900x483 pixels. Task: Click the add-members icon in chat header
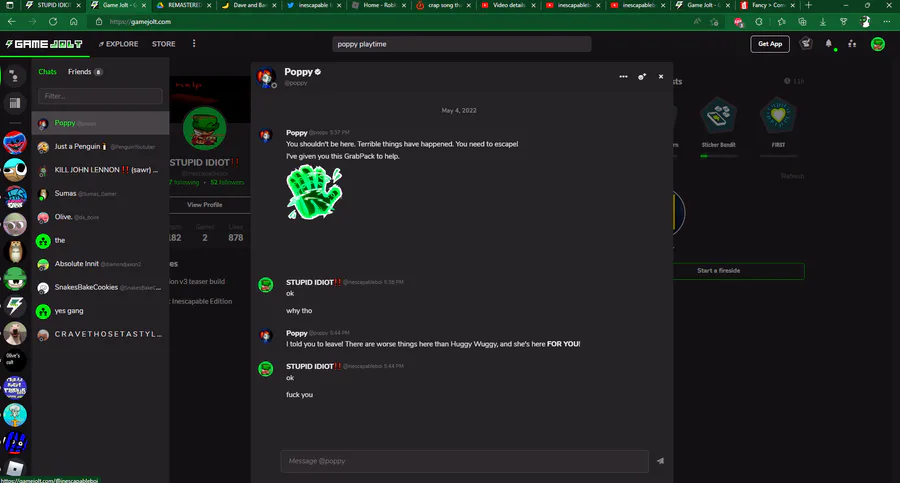[642, 76]
